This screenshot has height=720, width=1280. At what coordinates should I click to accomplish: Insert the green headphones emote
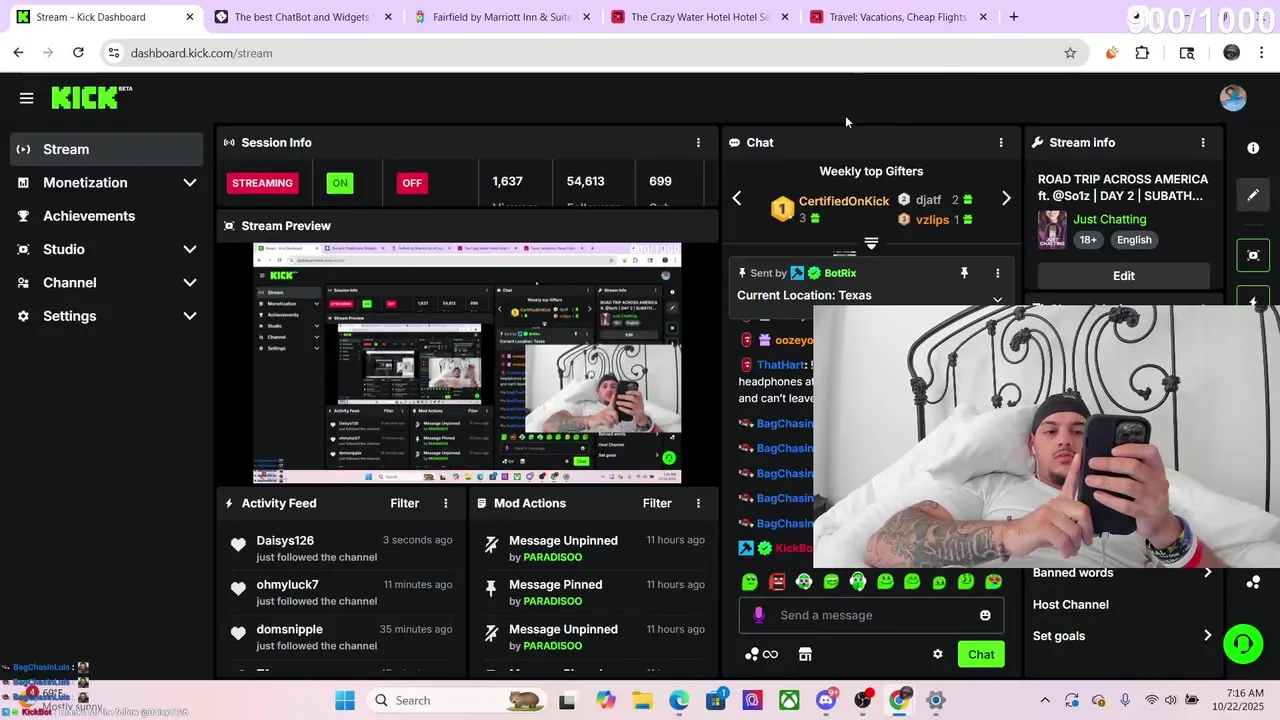tap(858, 581)
